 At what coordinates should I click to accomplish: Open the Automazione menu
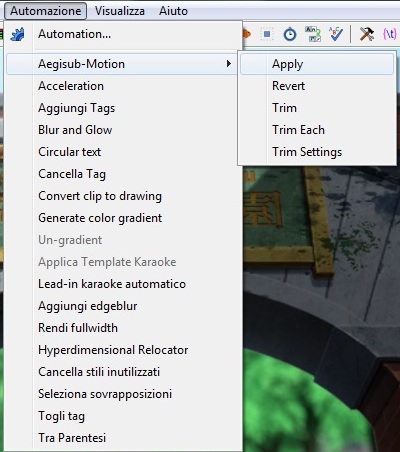click(x=46, y=11)
